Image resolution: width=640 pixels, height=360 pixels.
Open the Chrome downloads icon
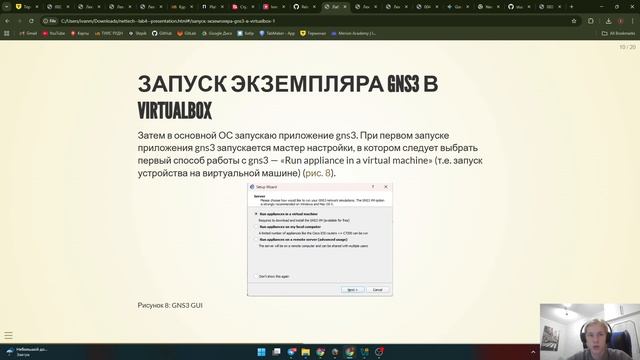[608, 21]
